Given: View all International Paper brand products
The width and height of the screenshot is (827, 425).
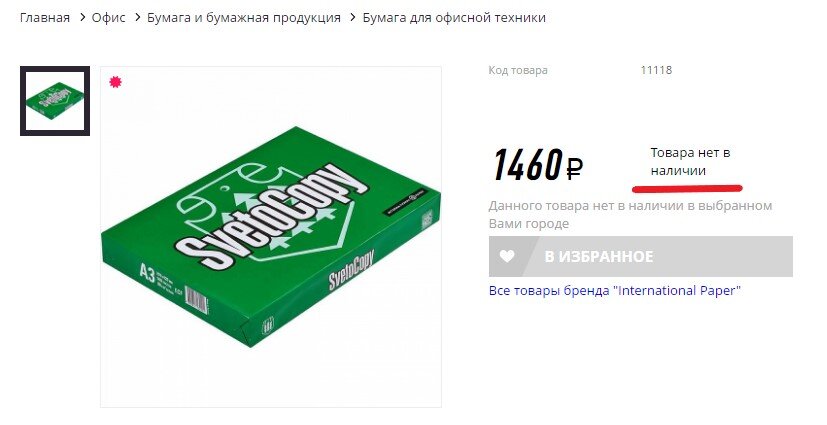Looking at the screenshot, I should [614, 291].
